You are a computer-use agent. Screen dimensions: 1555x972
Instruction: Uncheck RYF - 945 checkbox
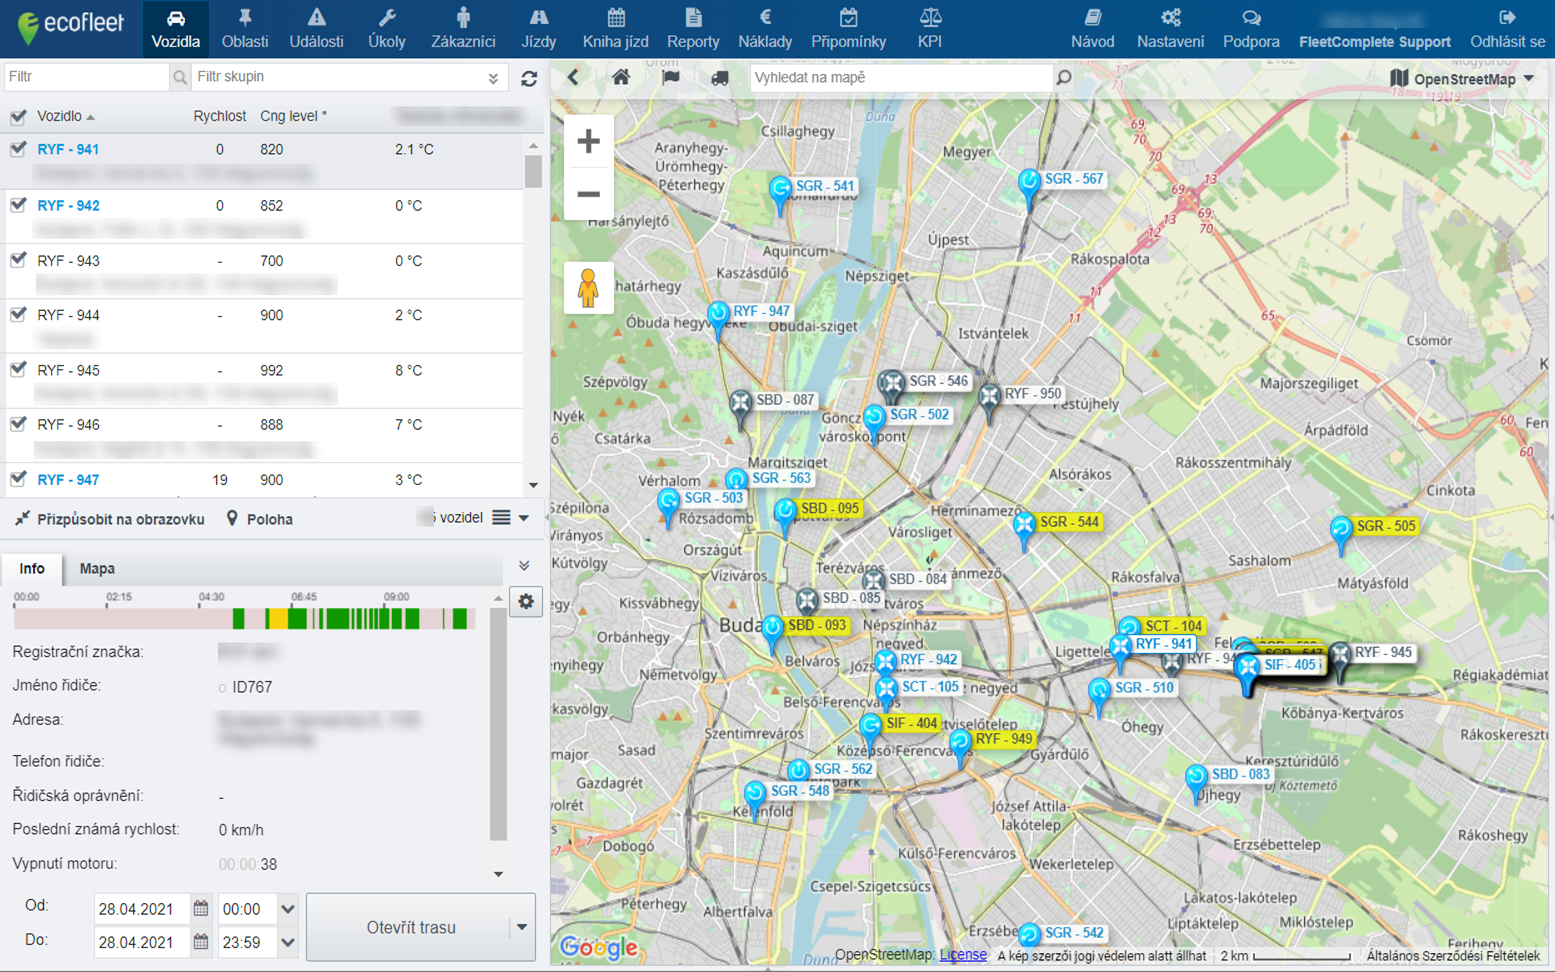tap(18, 370)
